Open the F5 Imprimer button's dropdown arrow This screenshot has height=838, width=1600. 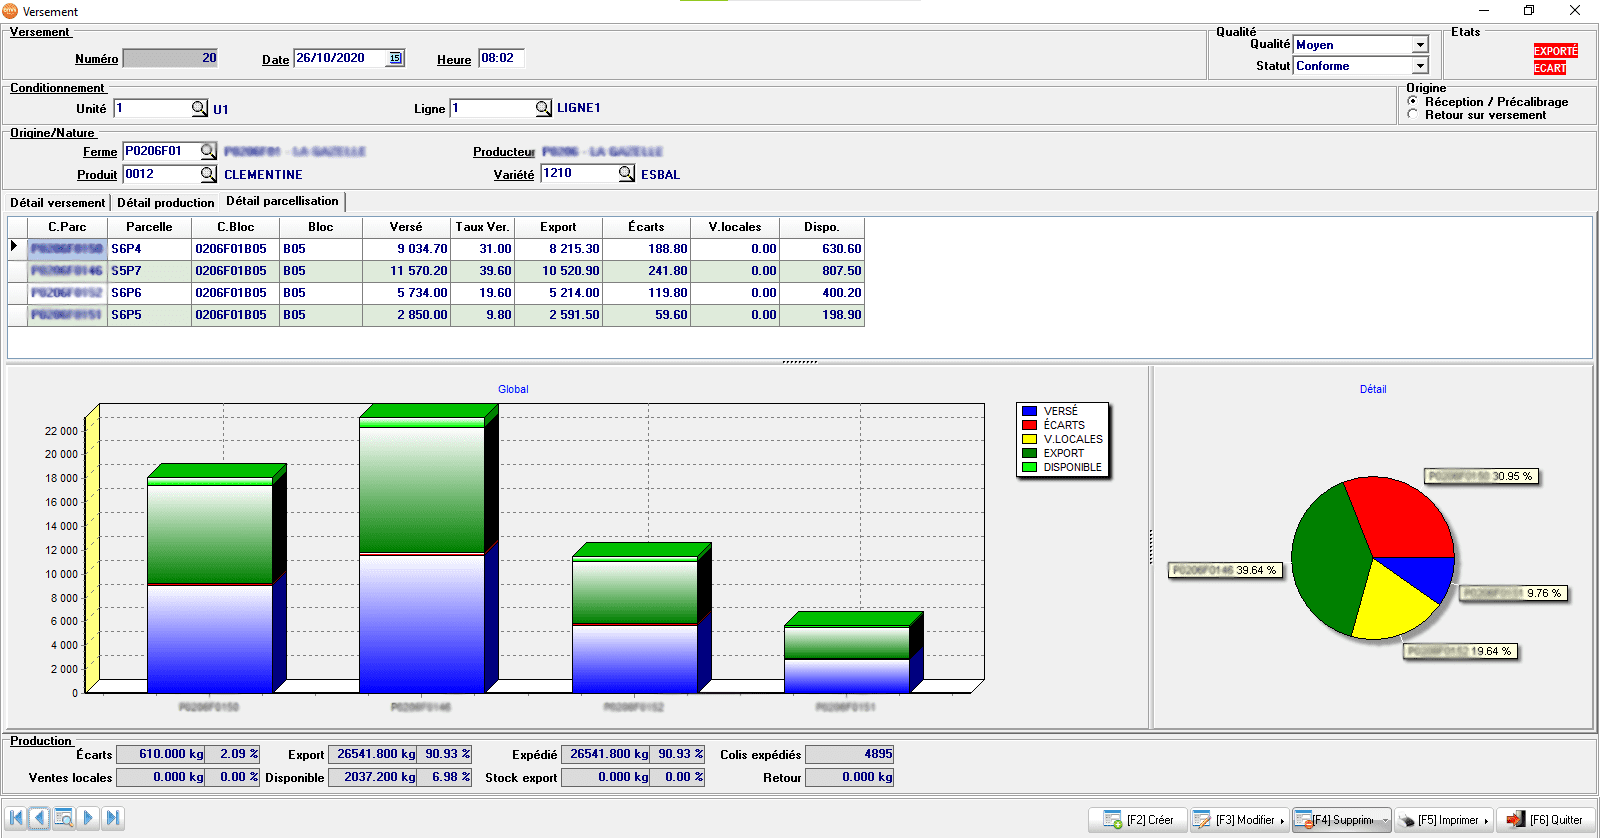tap(1486, 821)
